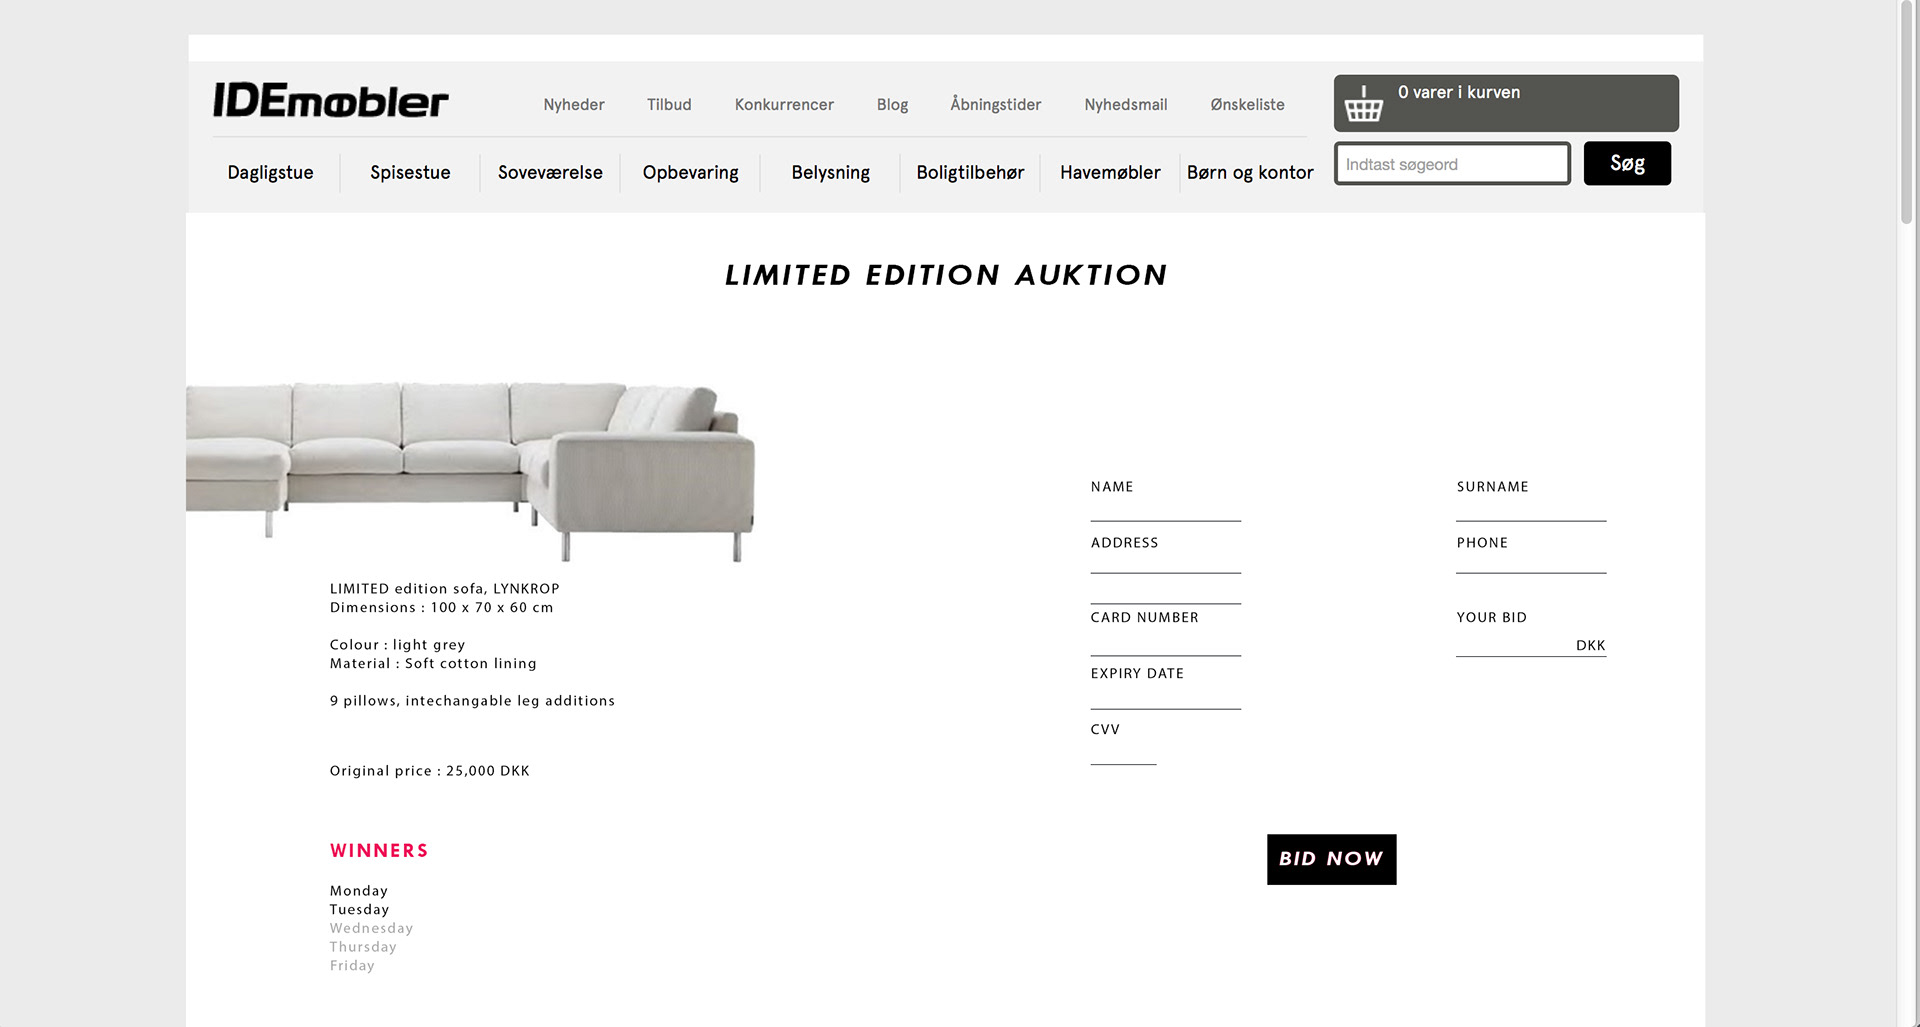Click the grey sofa product image
Viewport: 1920px width, 1027px height.
[x=470, y=470]
